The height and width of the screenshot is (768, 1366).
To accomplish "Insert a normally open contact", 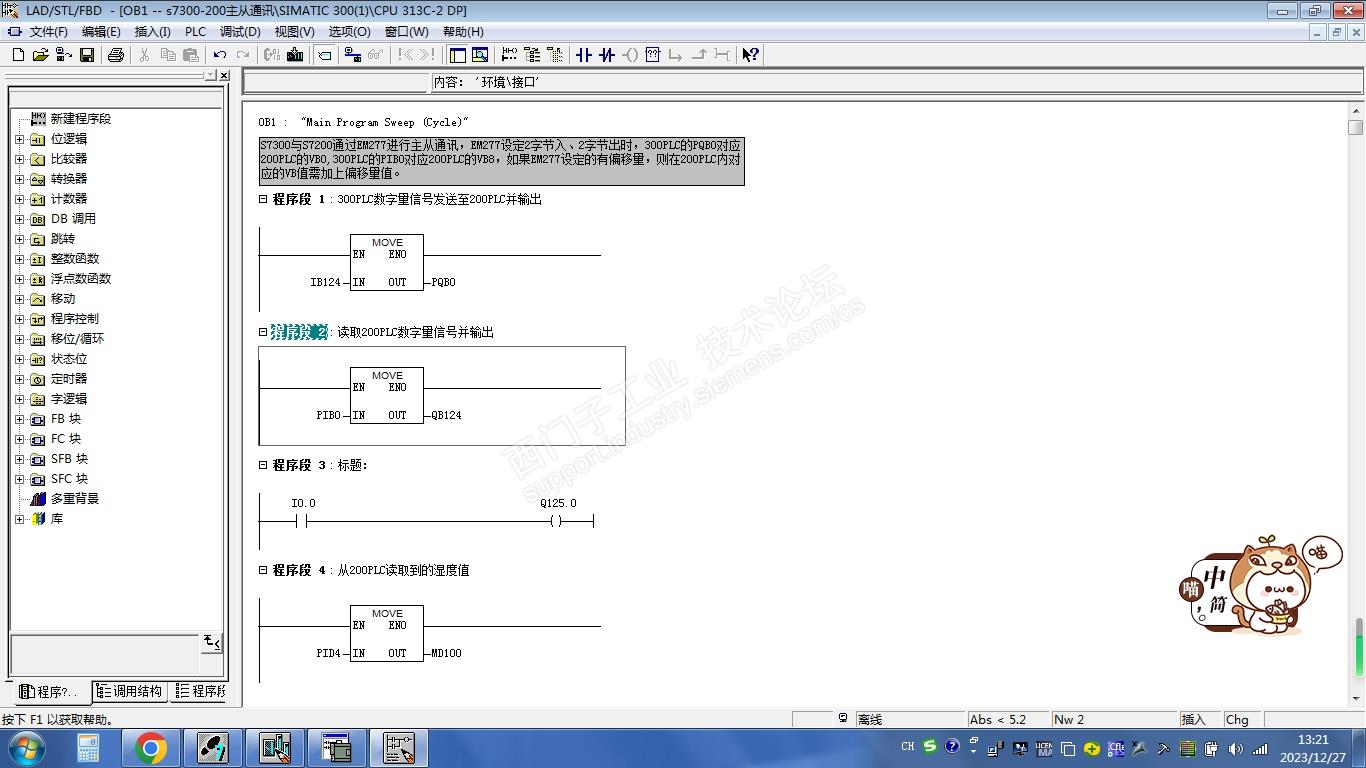I will pos(584,55).
